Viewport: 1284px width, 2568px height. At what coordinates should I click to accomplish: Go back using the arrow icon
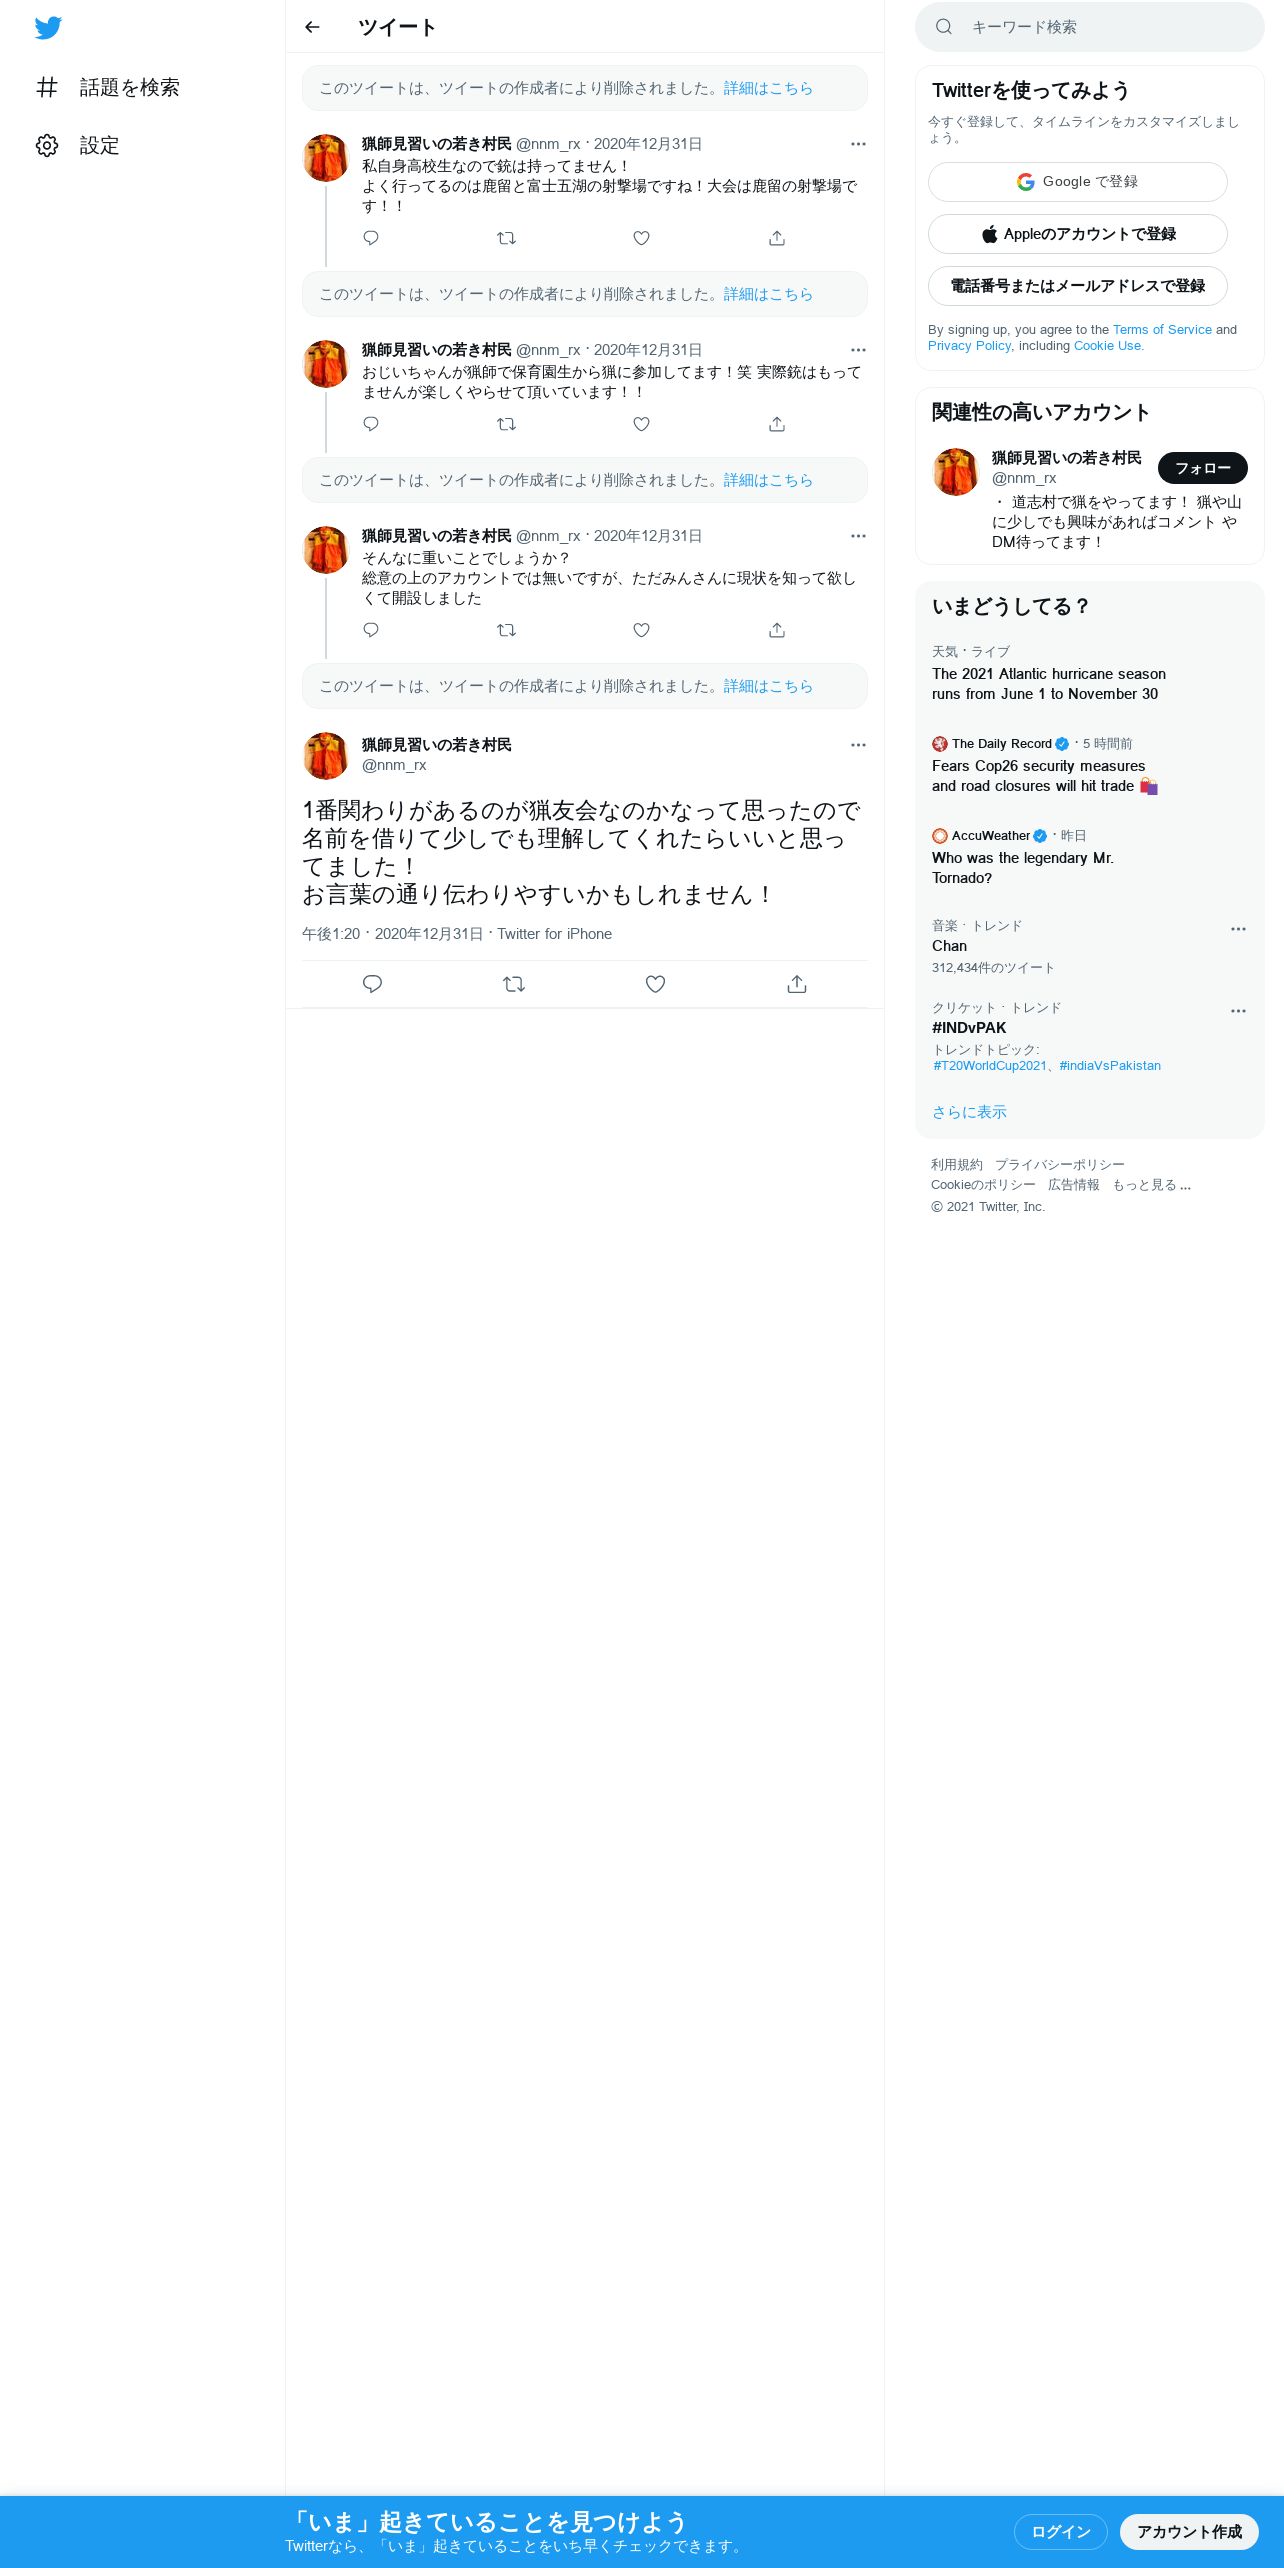click(312, 27)
